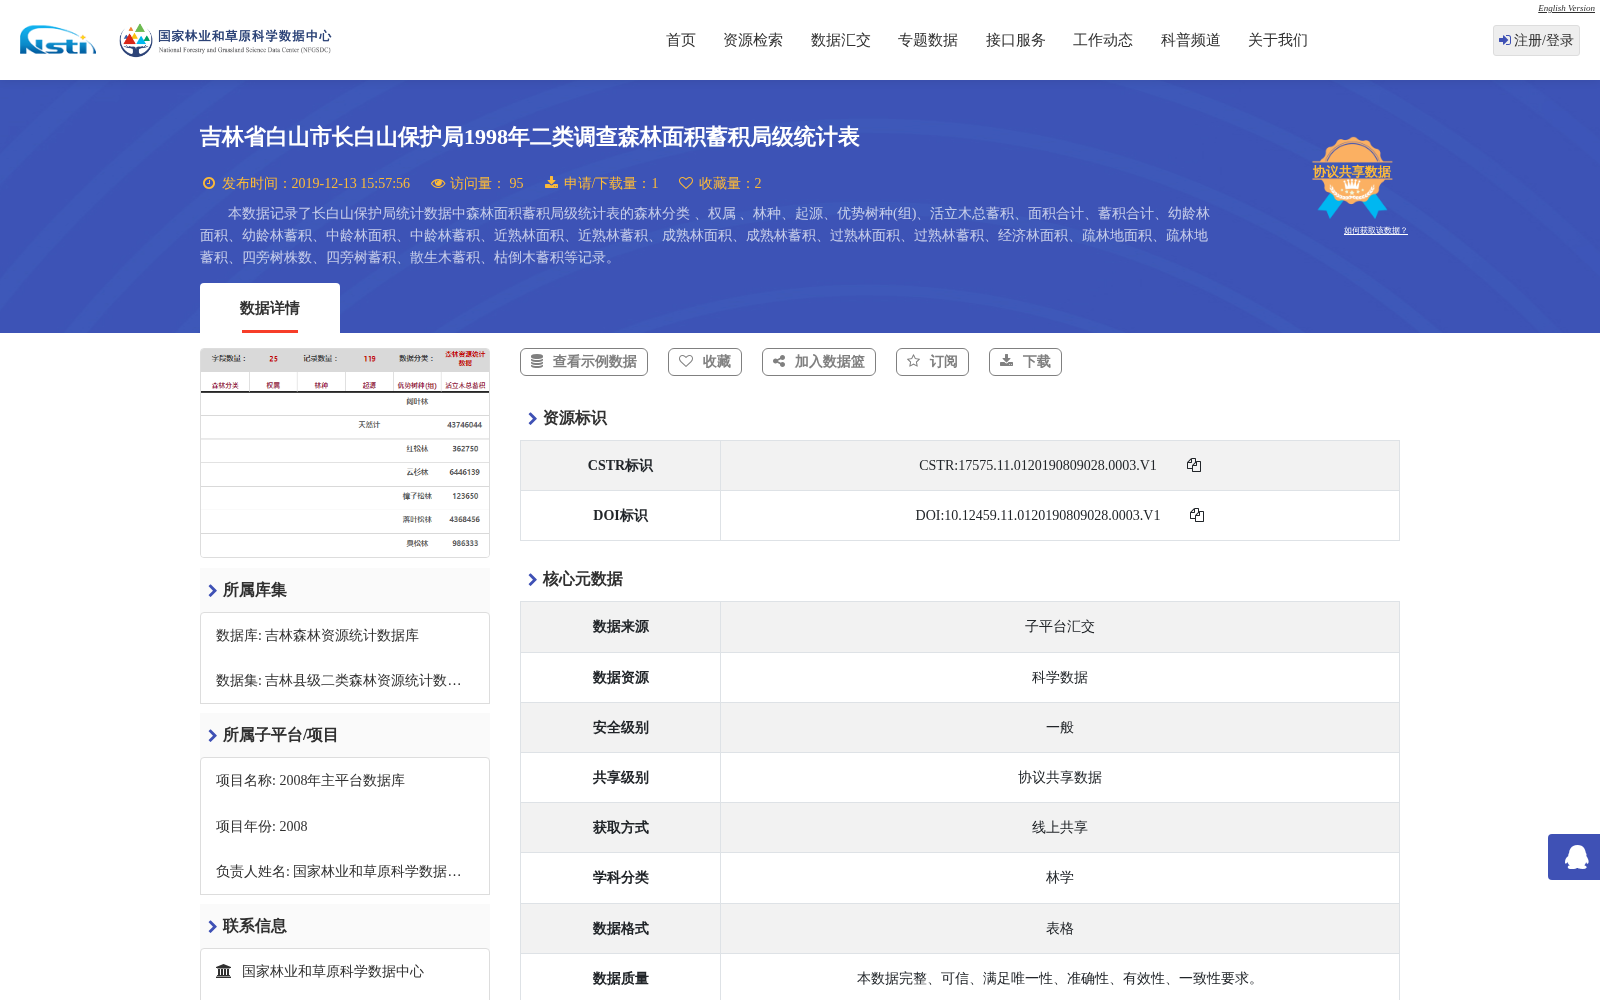Open the National Forestry Data Center logo
The image size is (1600, 1000).
225,40
